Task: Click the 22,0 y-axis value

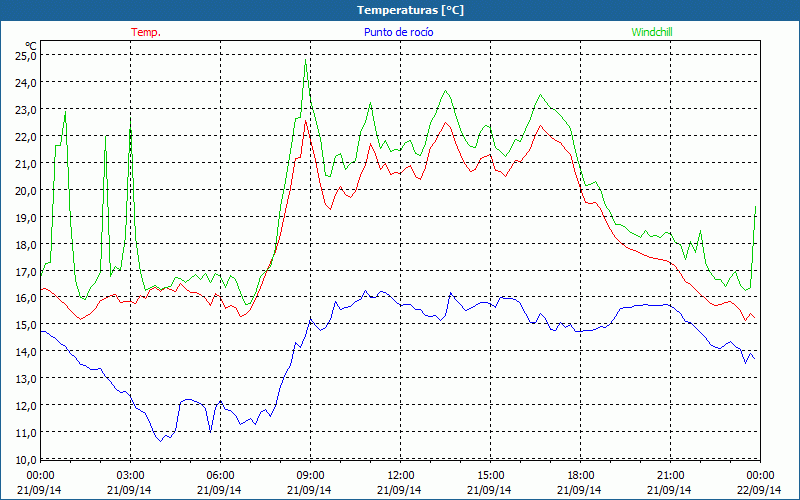Action: (x=27, y=137)
